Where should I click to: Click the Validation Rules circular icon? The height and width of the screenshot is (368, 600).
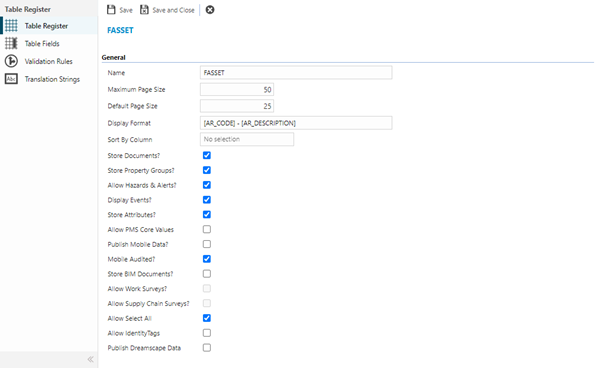11,61
